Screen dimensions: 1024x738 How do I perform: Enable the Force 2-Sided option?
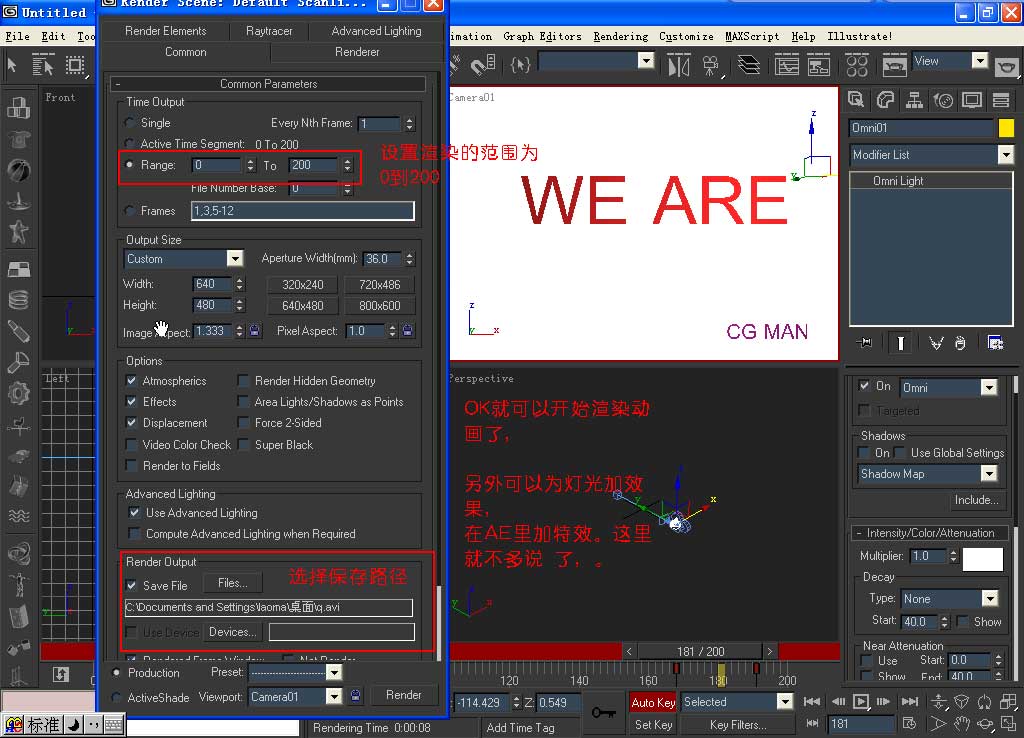(x=243, y=423)
